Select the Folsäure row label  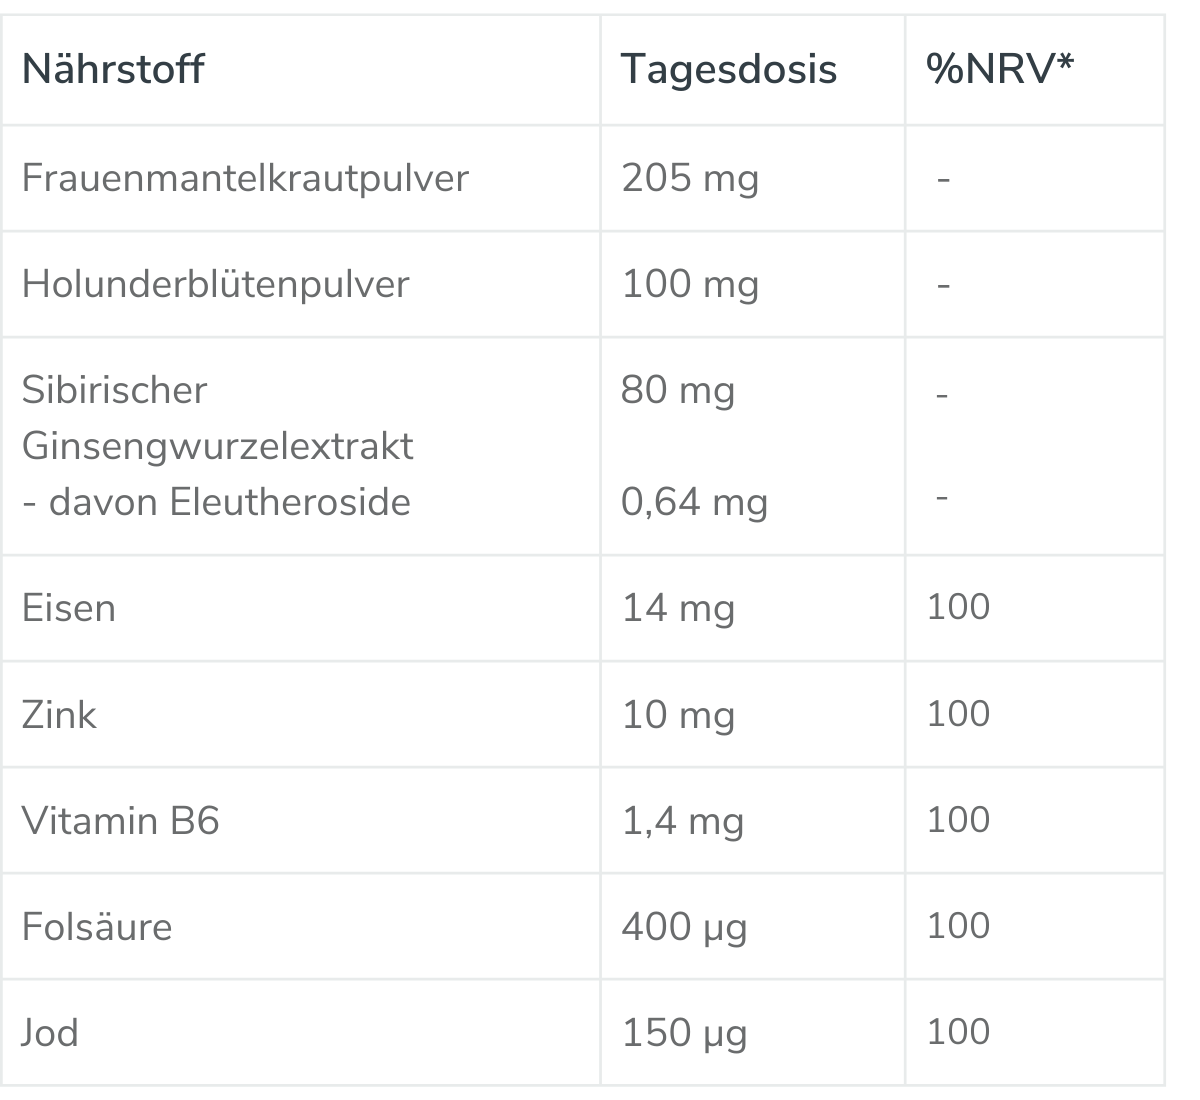[x=97, y=927]
